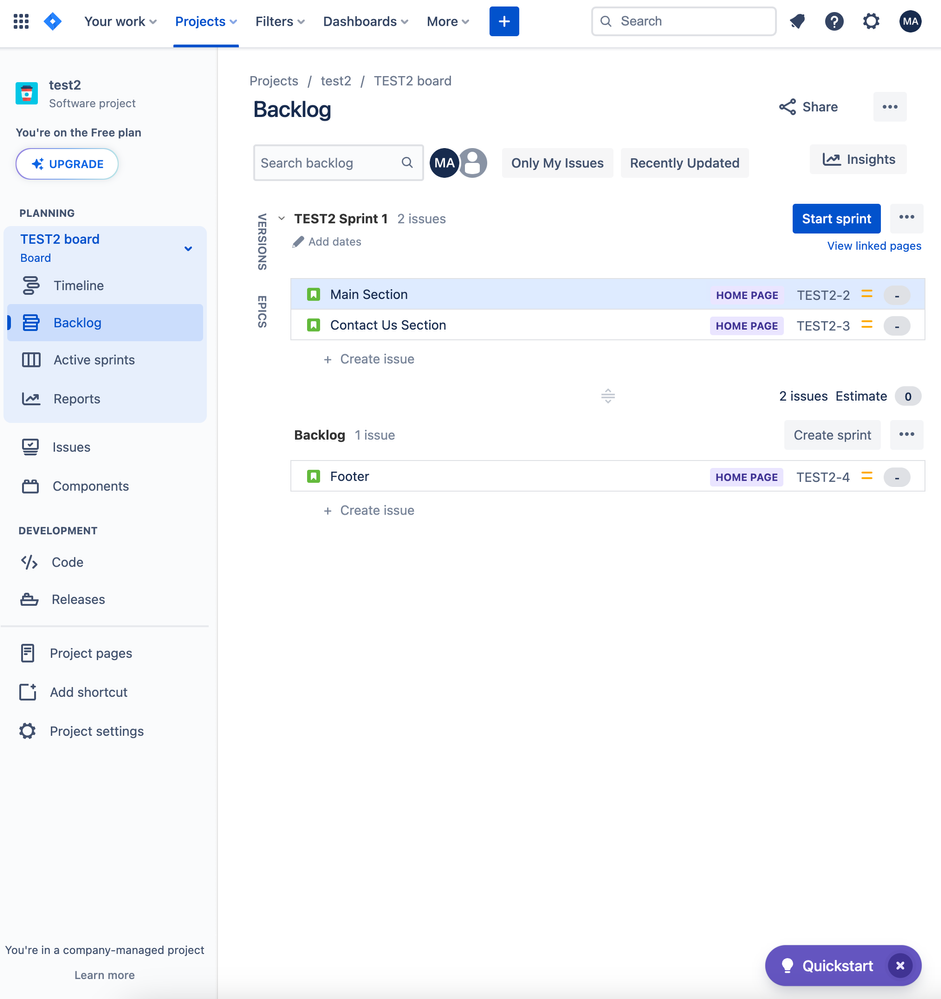Screen dimensions: 941x999
Task: Open the Insights button
Action: [858, 159]
